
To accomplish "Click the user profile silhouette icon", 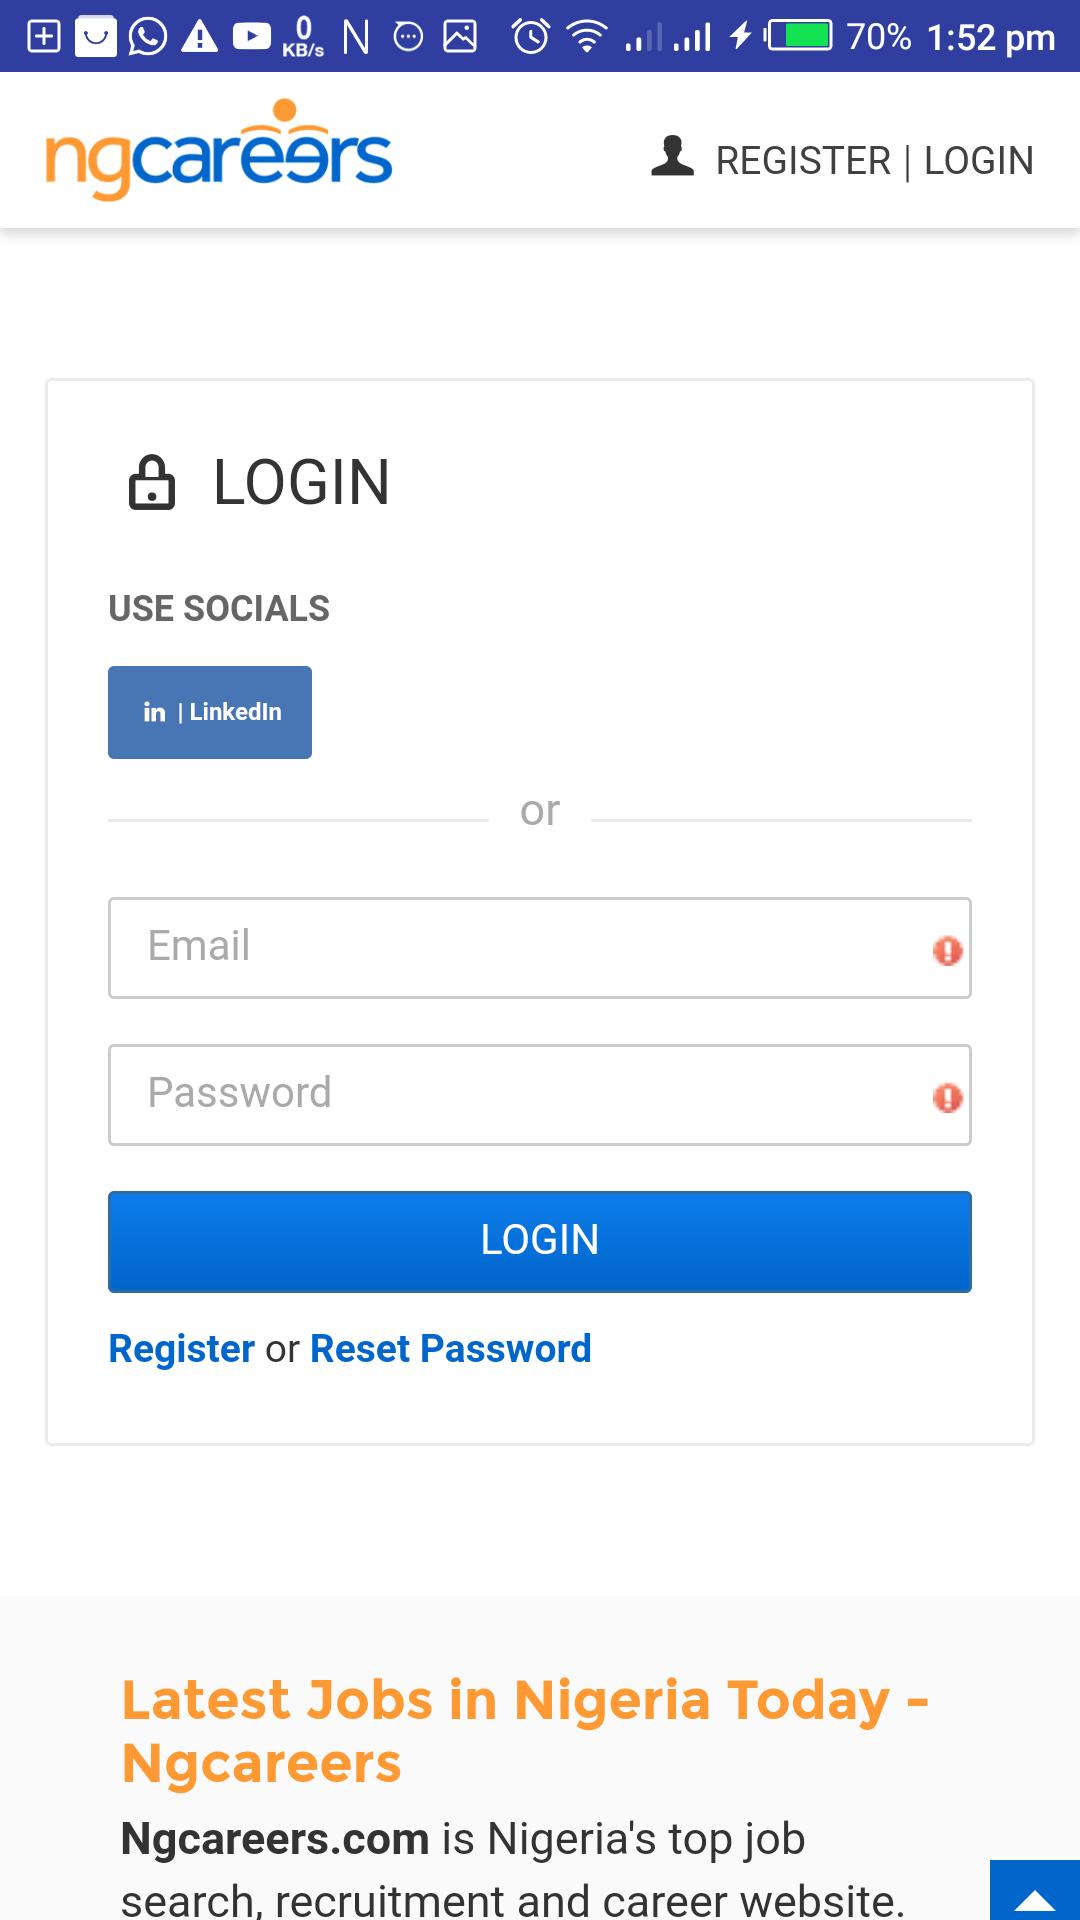I will click(672, 158).
